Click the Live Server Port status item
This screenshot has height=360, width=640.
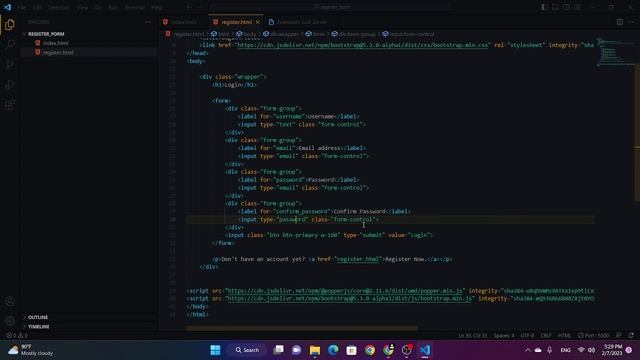593,336
